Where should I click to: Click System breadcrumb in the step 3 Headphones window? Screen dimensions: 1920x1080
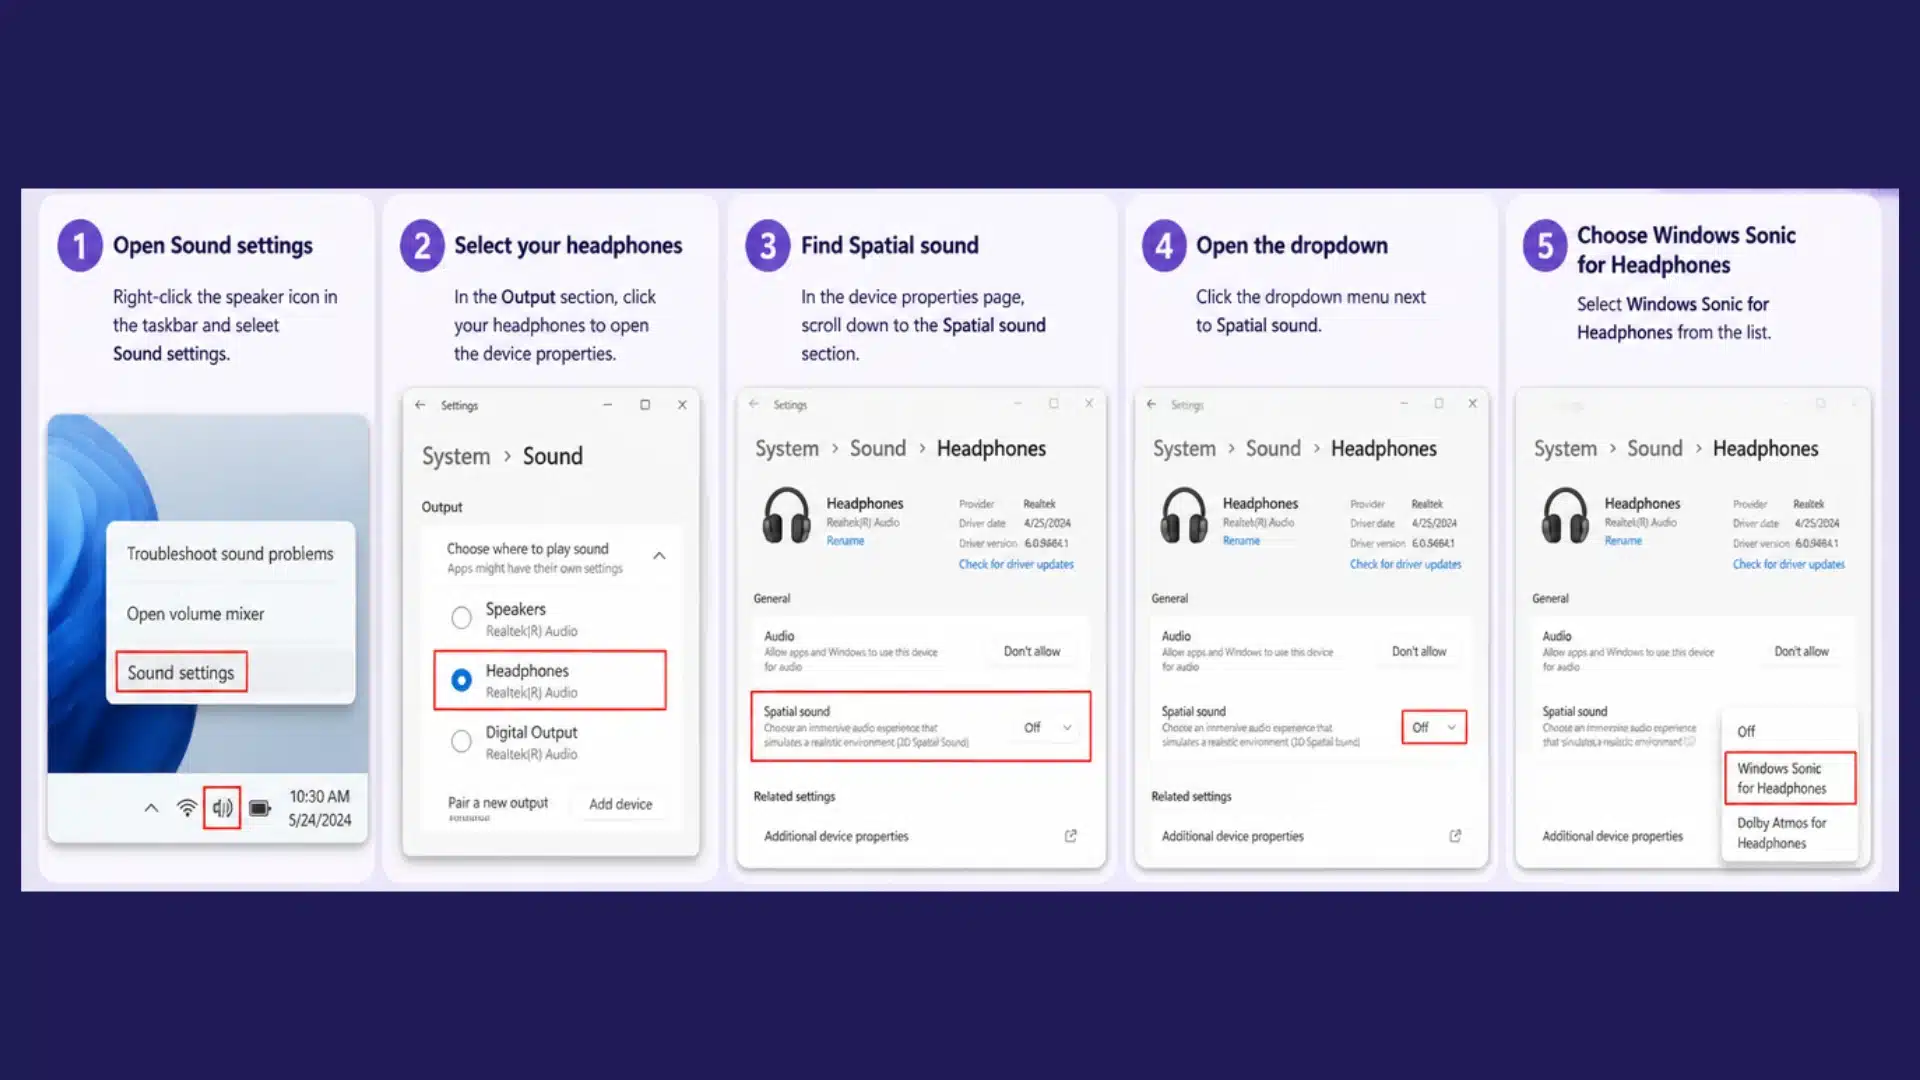pos(787,449)
